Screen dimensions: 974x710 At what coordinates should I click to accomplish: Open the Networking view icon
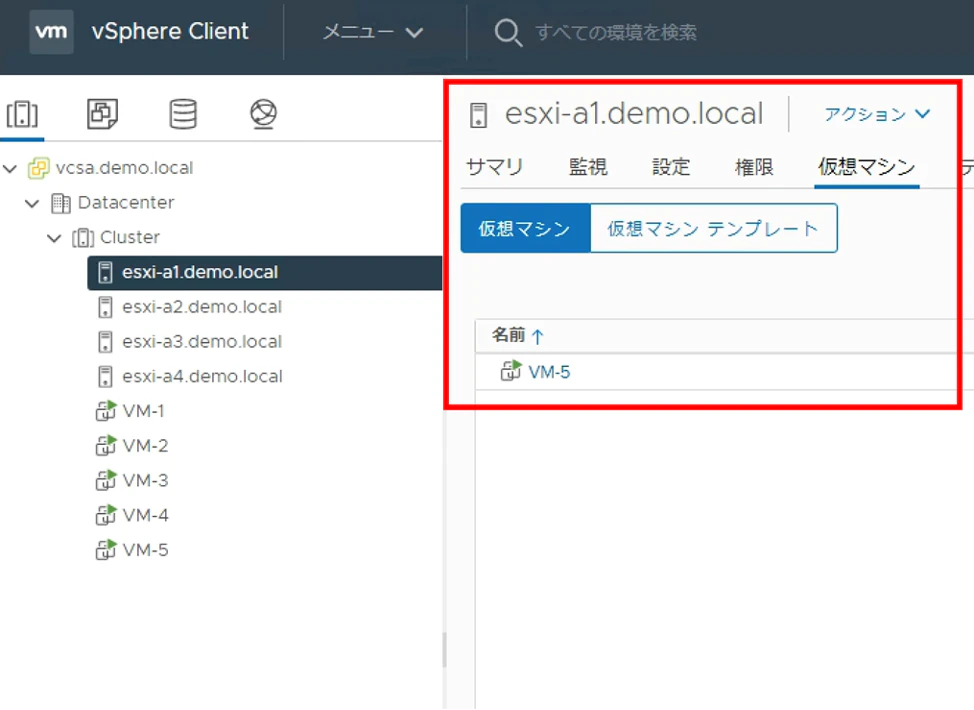[x=263, y=114]
